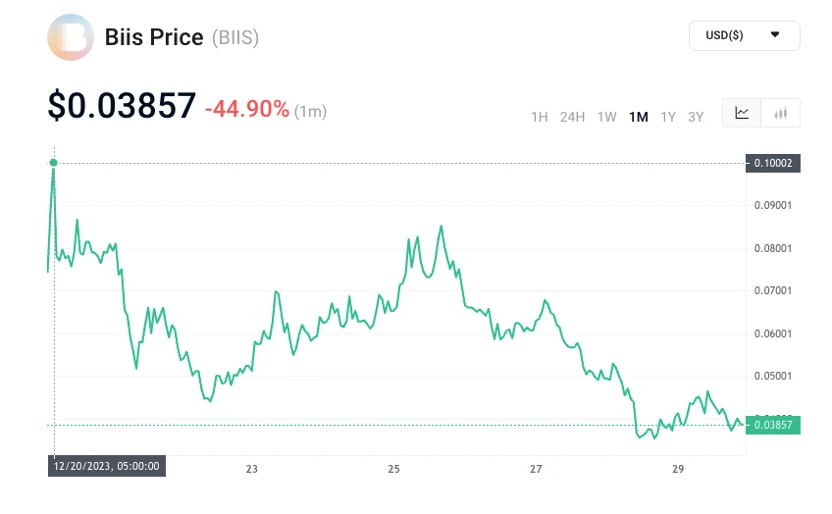Switch to candlestick chart view
The image size is (832, 514).
[x=781, y=114]
